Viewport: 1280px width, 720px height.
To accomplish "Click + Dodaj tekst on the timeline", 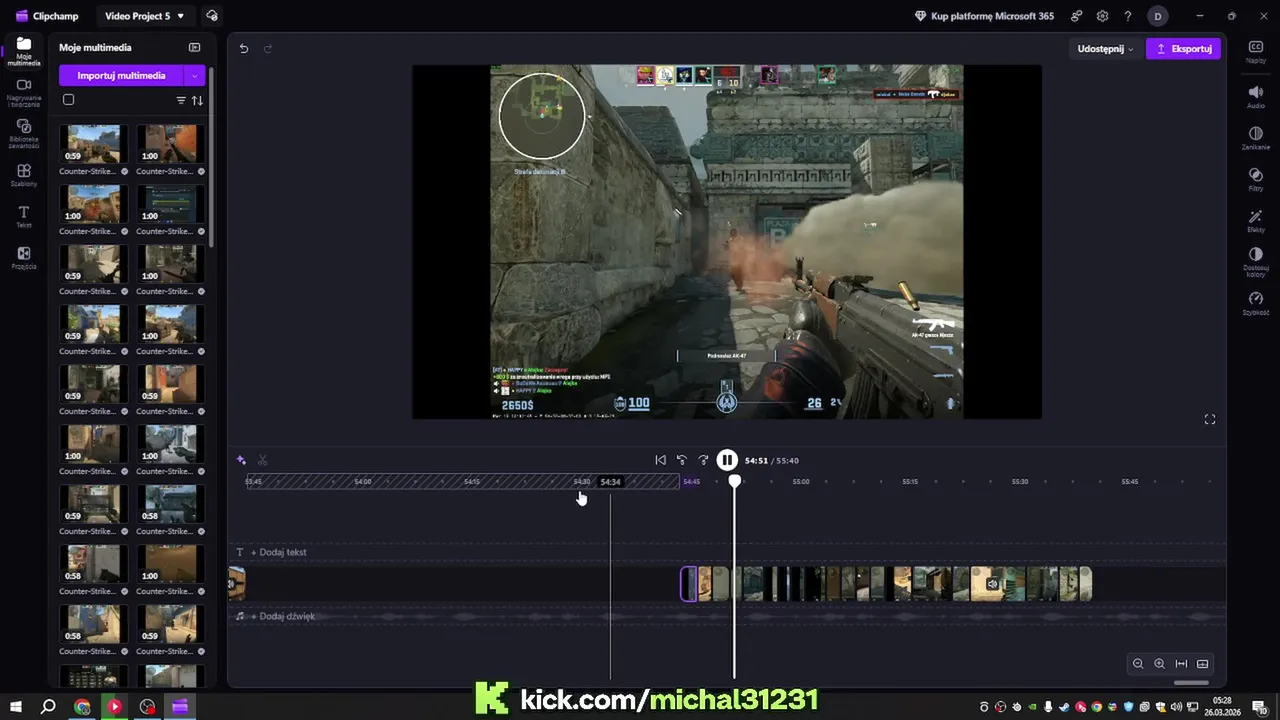I will pos(279,552).
